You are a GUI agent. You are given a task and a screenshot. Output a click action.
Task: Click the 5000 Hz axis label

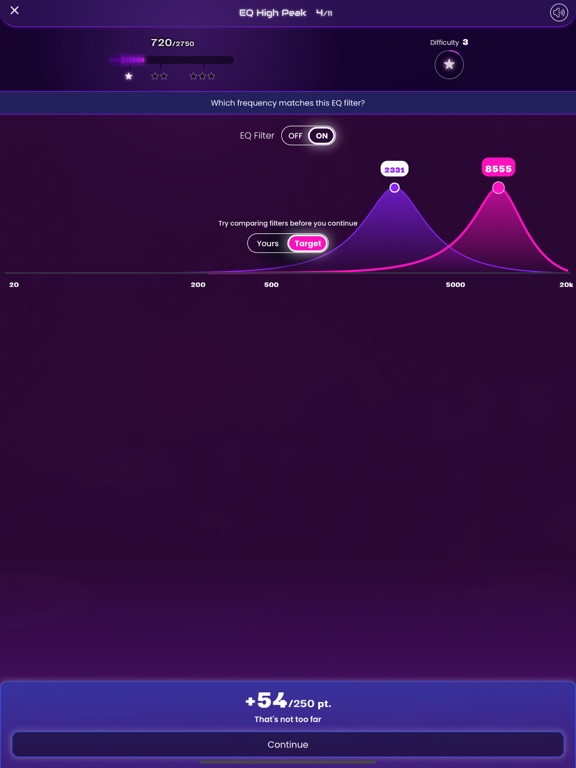point(456,285)
